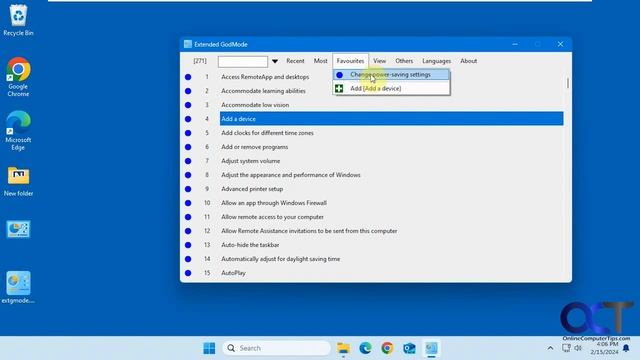Viewport: 640px width, 360px height.
Task: Click blue dot beside Accommodate low vision
Action: pyautogui.click(x=188, y=105)
